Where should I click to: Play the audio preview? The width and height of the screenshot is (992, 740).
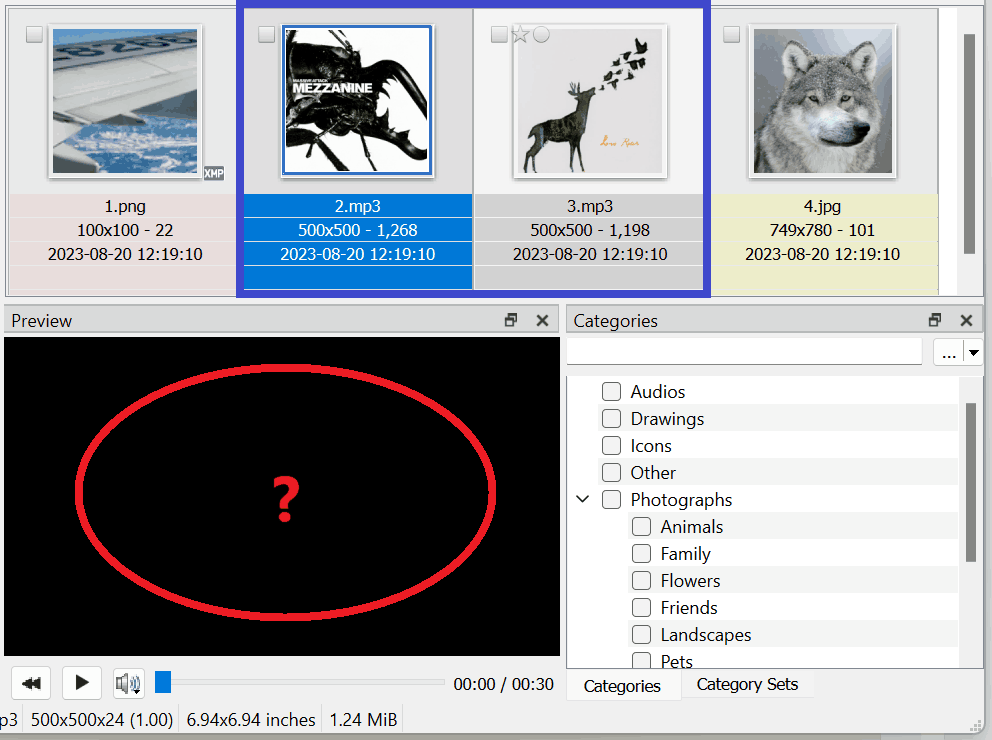click(82, 683)
